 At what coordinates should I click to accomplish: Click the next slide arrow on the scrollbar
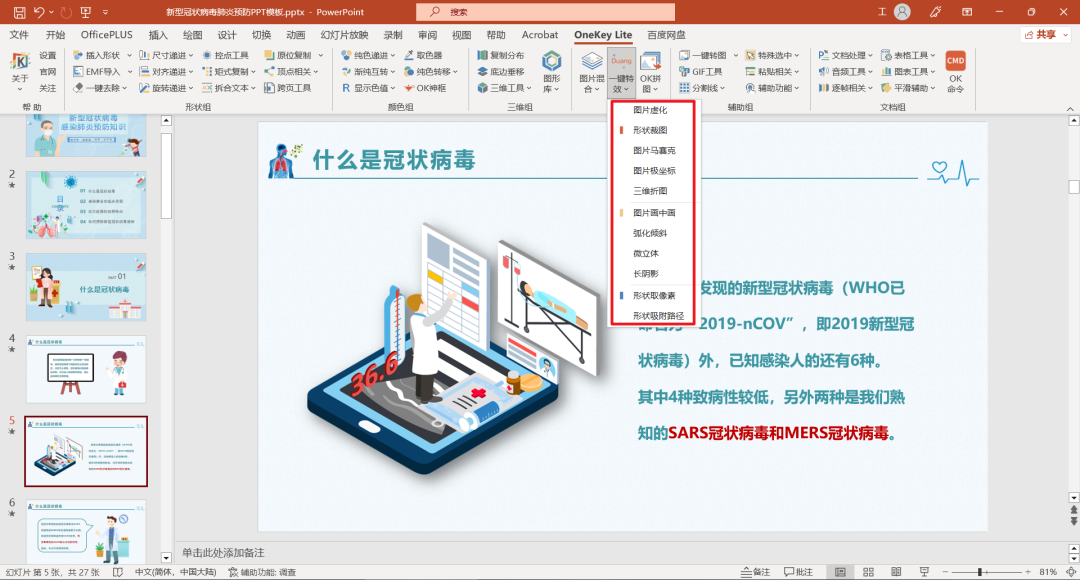point(1073,521)
